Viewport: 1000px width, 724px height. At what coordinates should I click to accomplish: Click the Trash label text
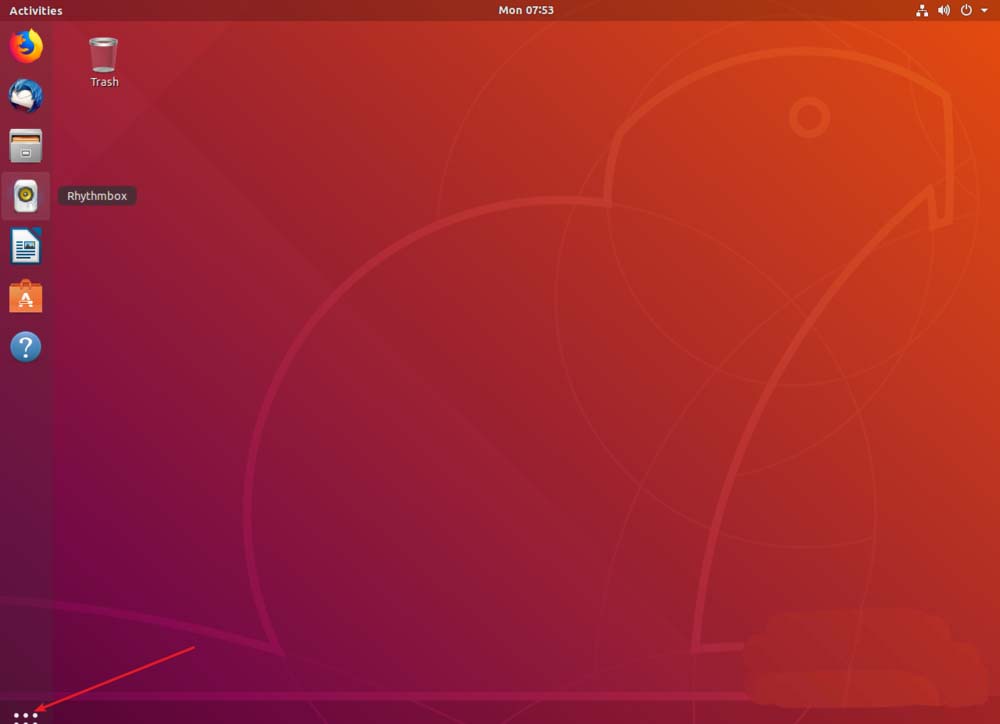pos(104,82)
